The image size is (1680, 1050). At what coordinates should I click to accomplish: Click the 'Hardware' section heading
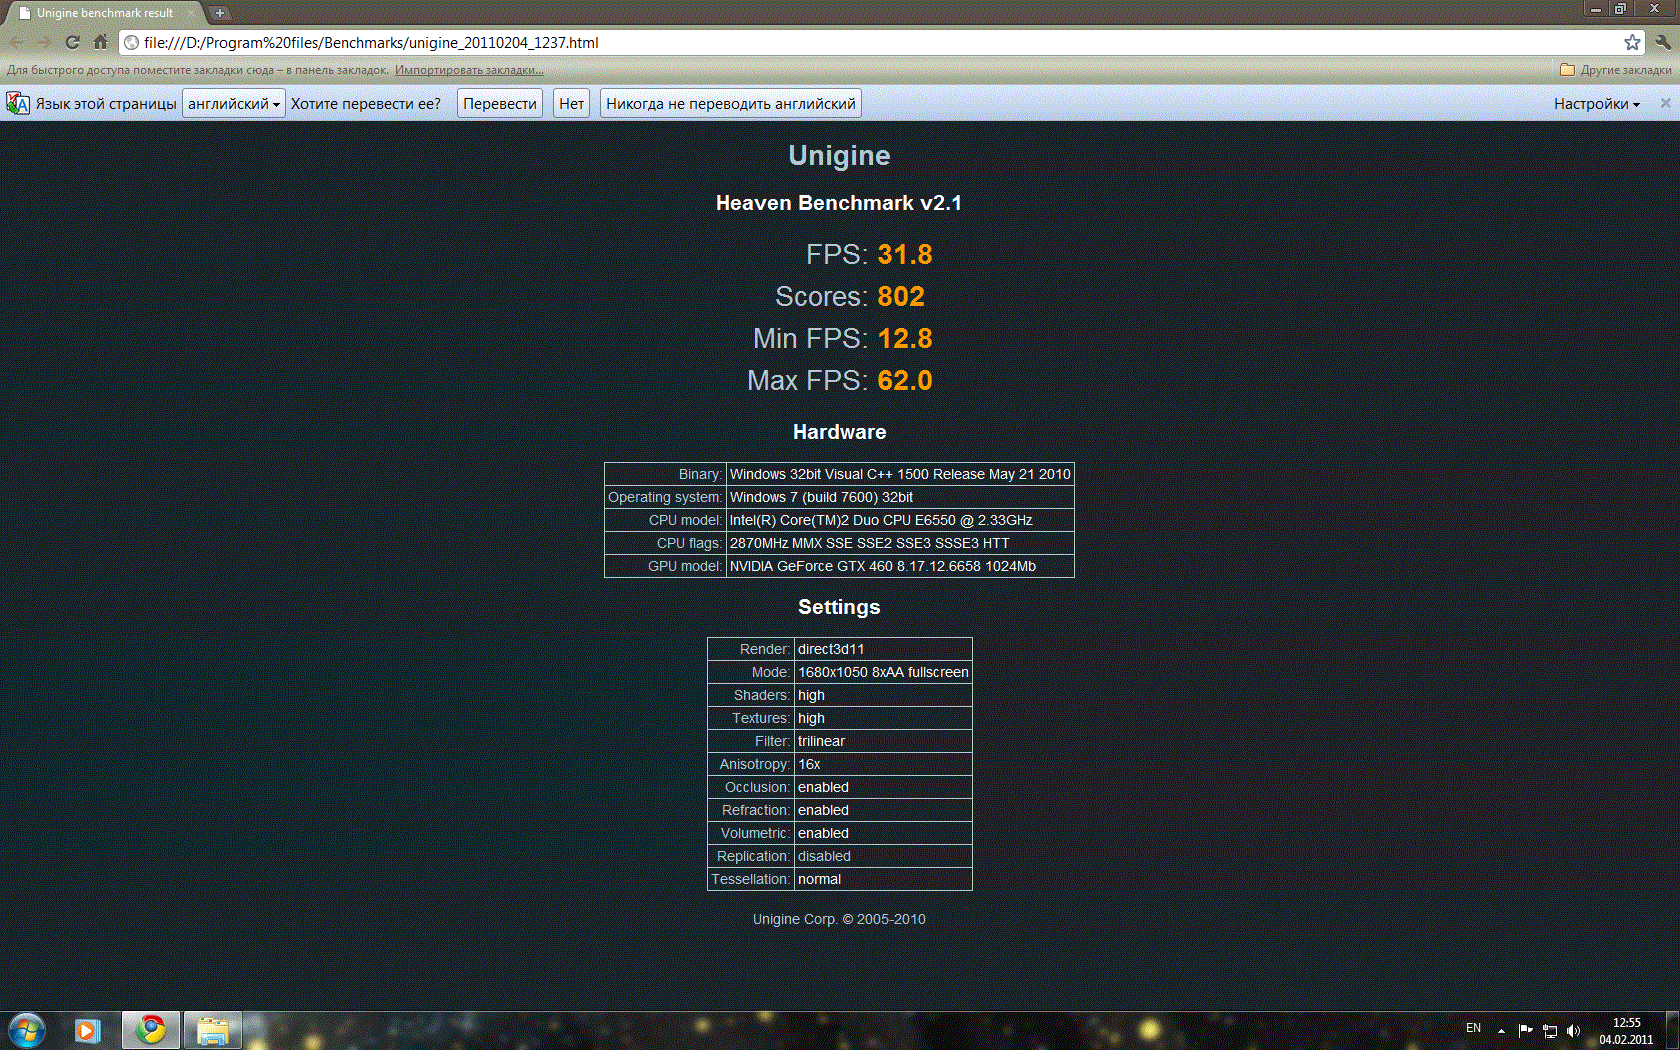[839, 432]
